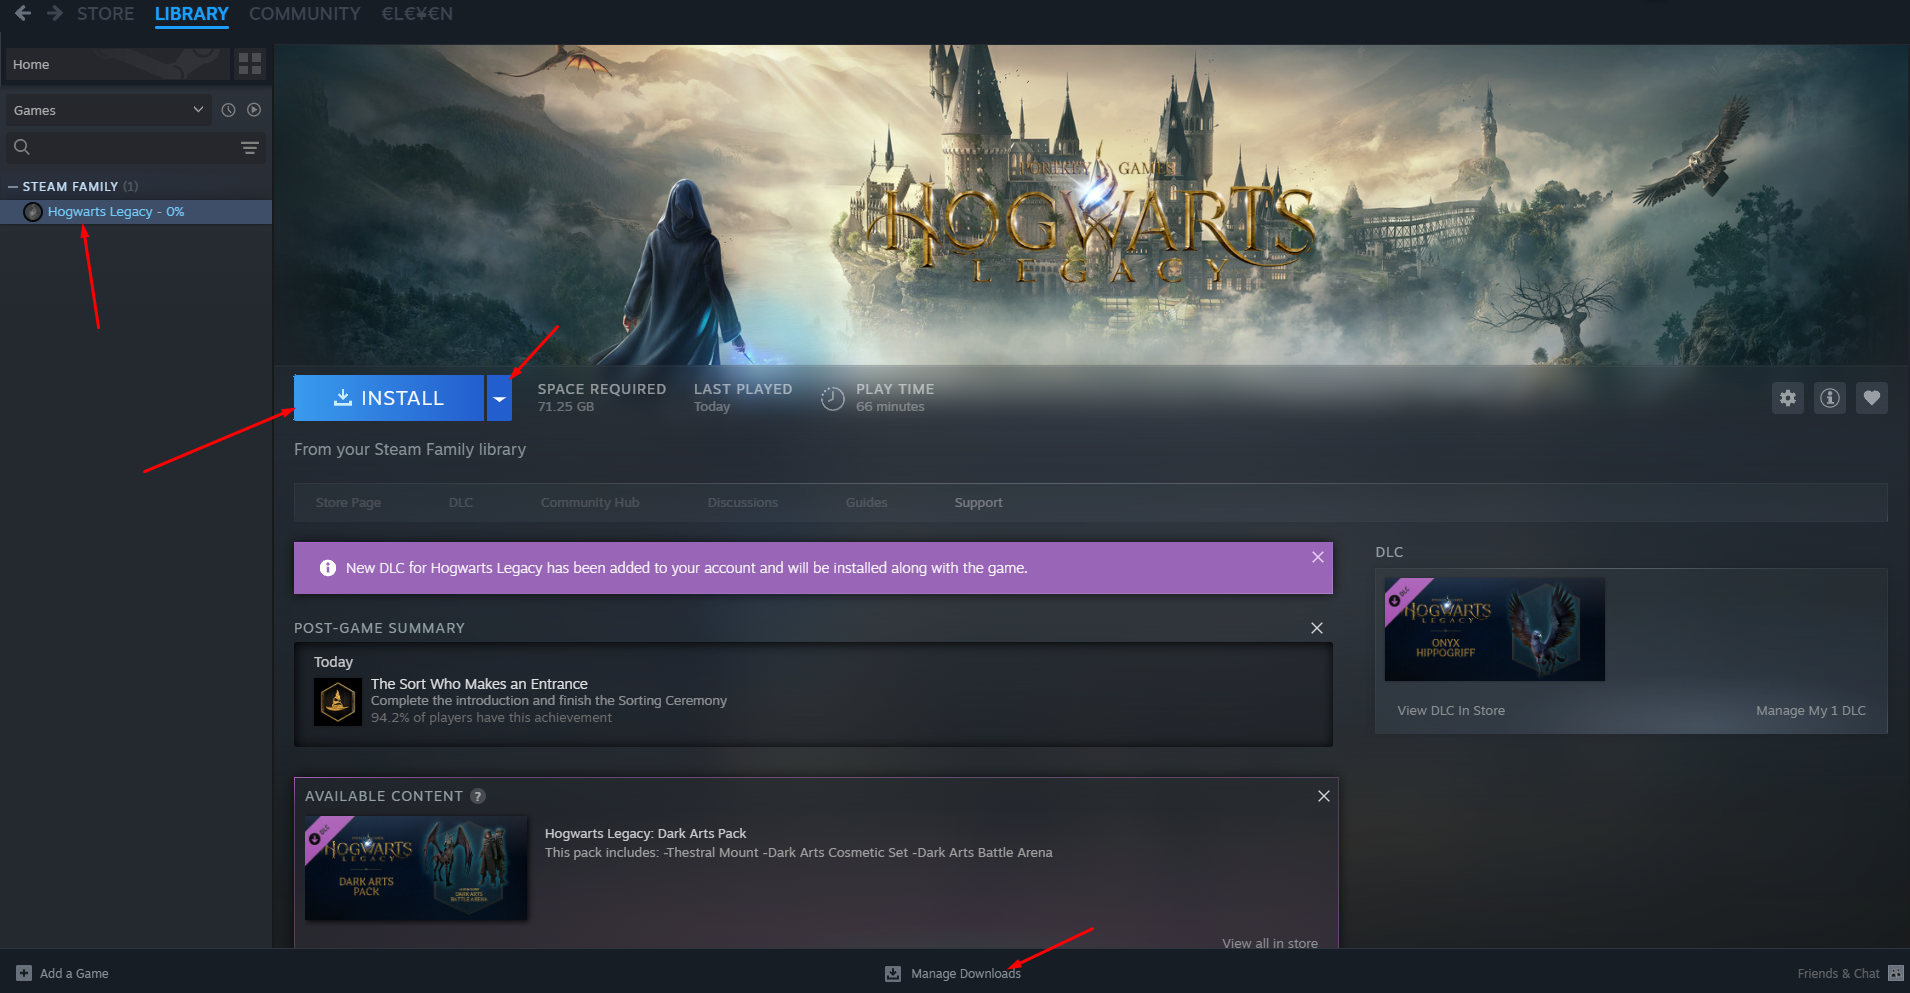This screenshot has width=1910, height=993.
Task: Open game settings gear icon
Action: pos(1788,398)
